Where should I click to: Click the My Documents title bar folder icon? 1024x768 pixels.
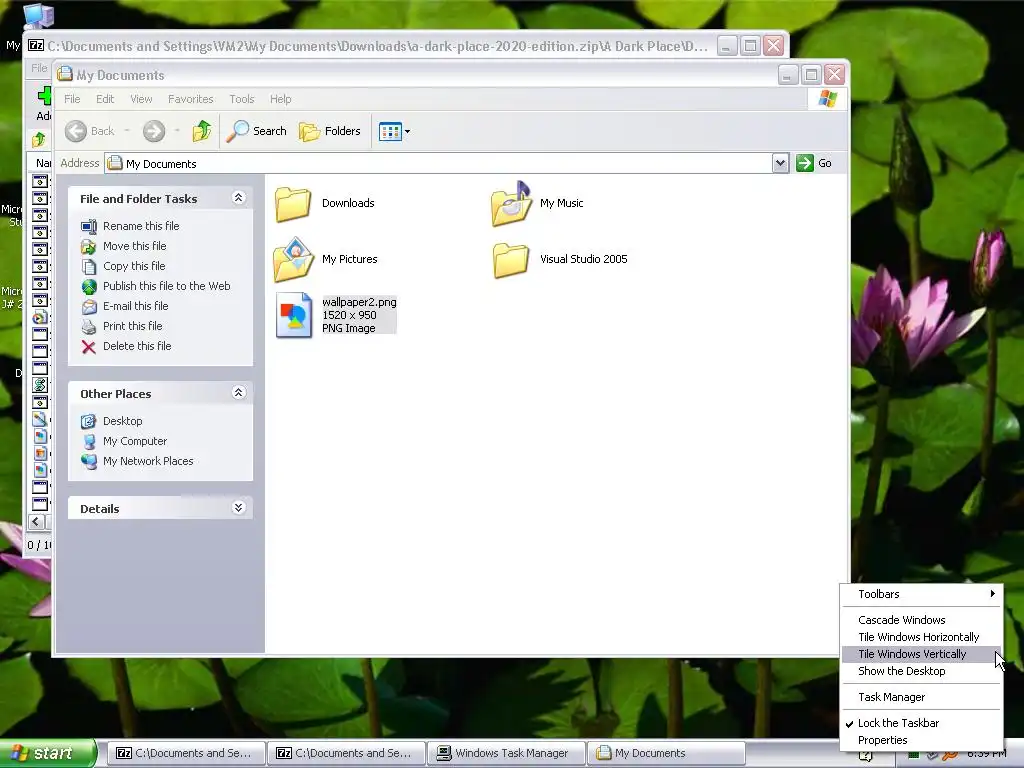pyautogui.click(x=65, y=74)
